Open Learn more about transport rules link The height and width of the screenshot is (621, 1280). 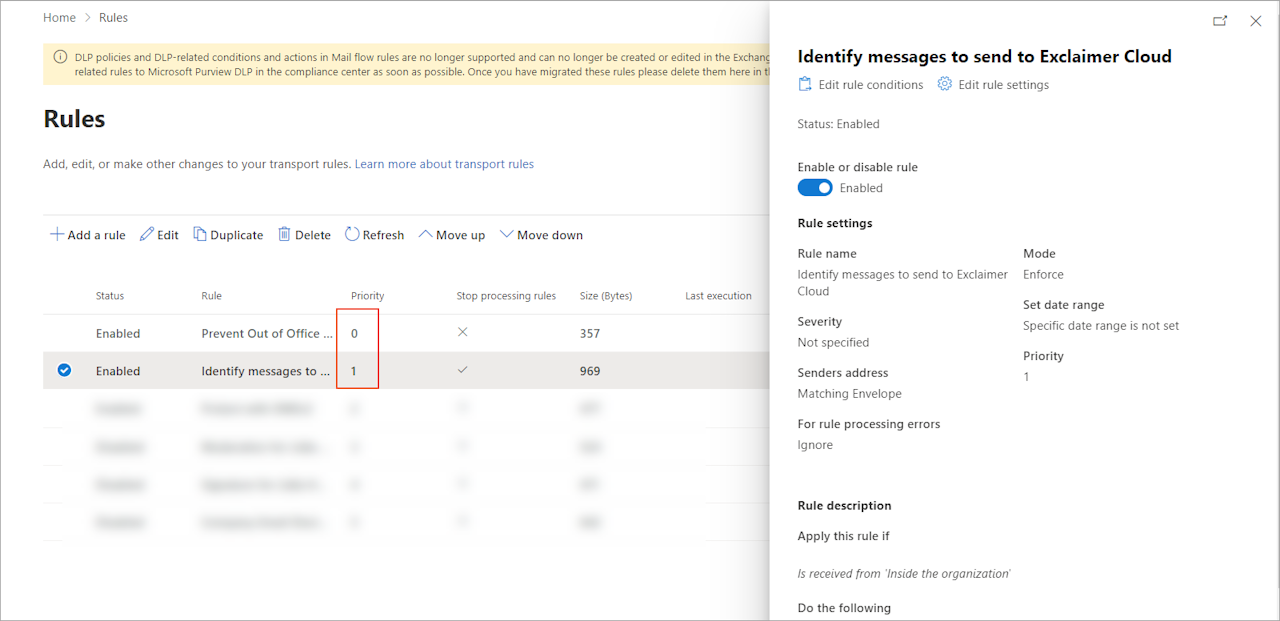tap(444, 163)
